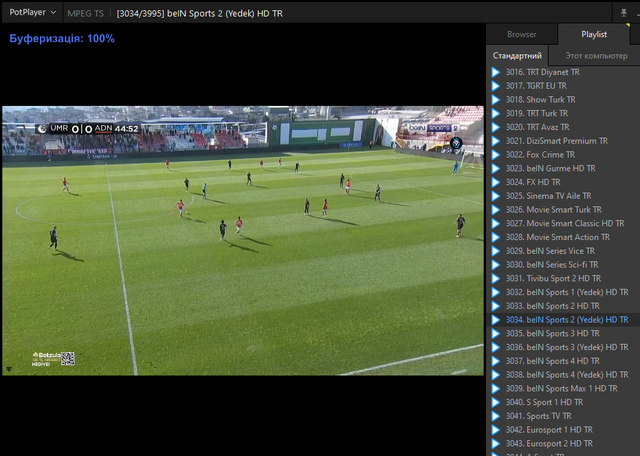
Task: Select channel text 3041. Sports TV TR
Action: (x=538, y=416)
